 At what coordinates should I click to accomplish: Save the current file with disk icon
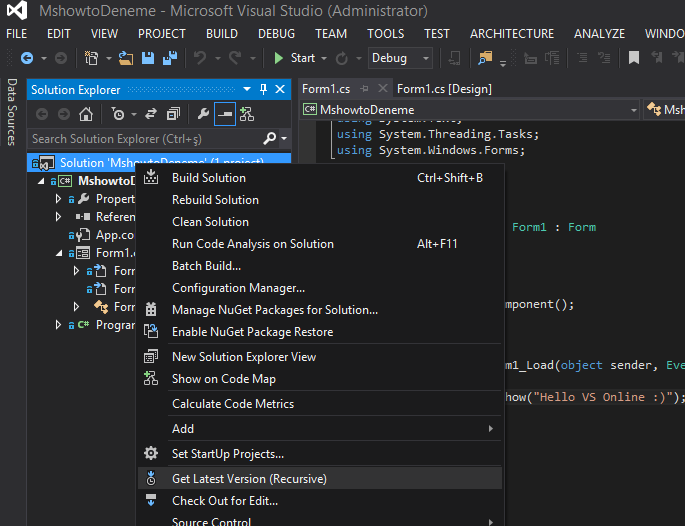[148, 58]
